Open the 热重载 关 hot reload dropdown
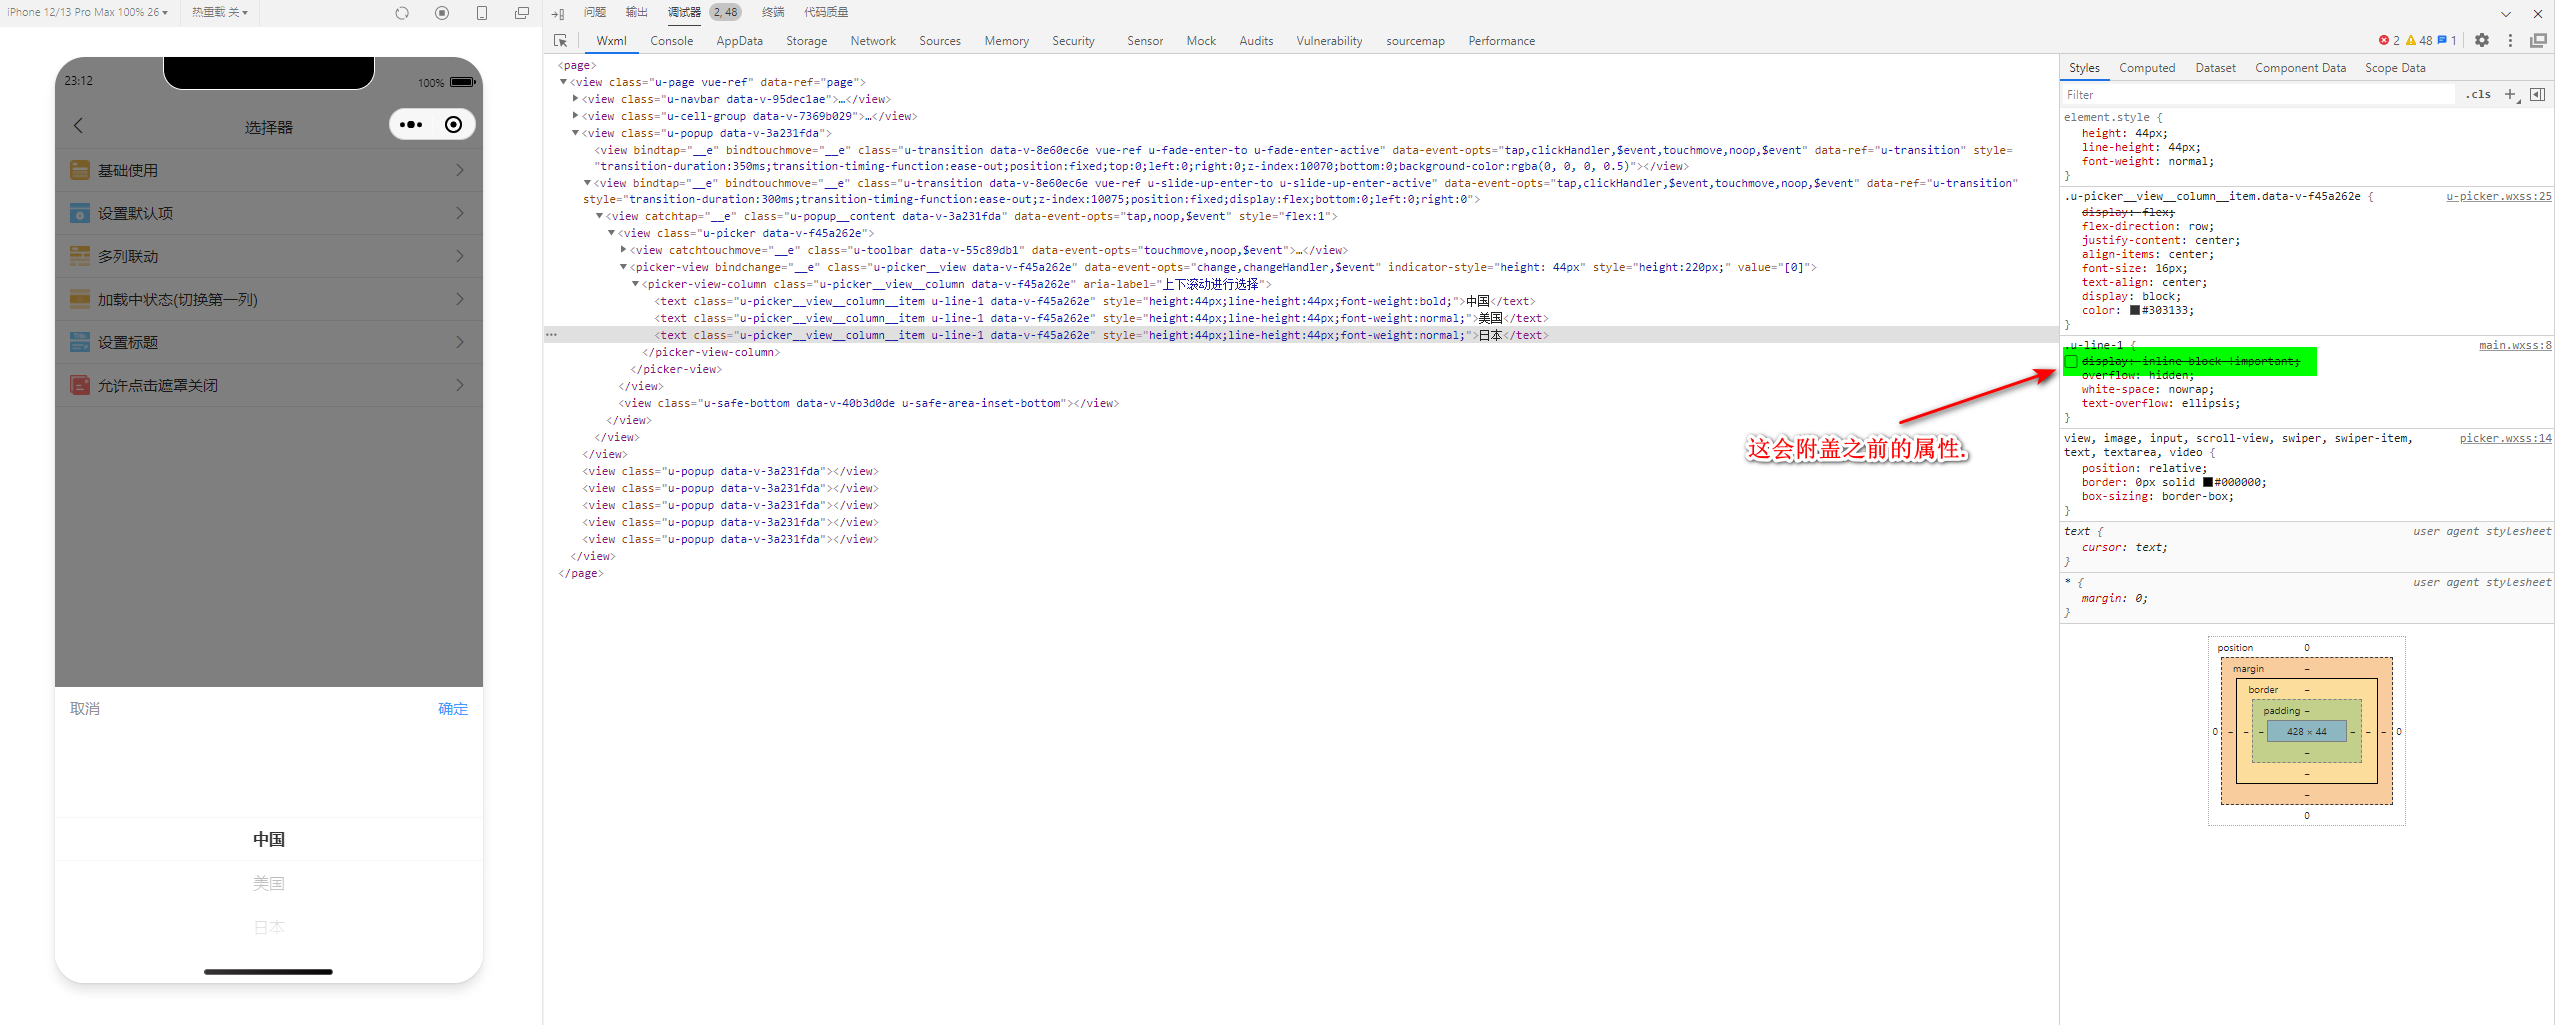 pos(220,12)
